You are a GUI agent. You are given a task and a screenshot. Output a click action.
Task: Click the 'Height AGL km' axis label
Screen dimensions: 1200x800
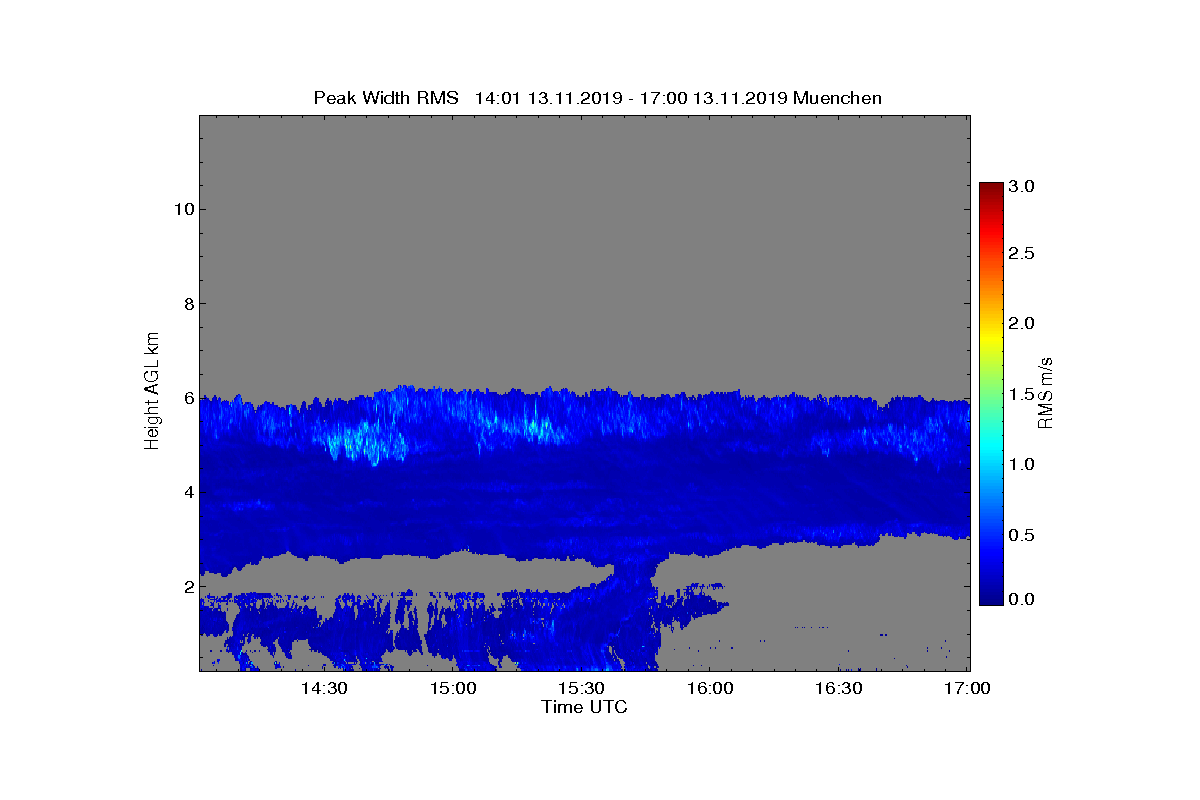tap(152, 393)
